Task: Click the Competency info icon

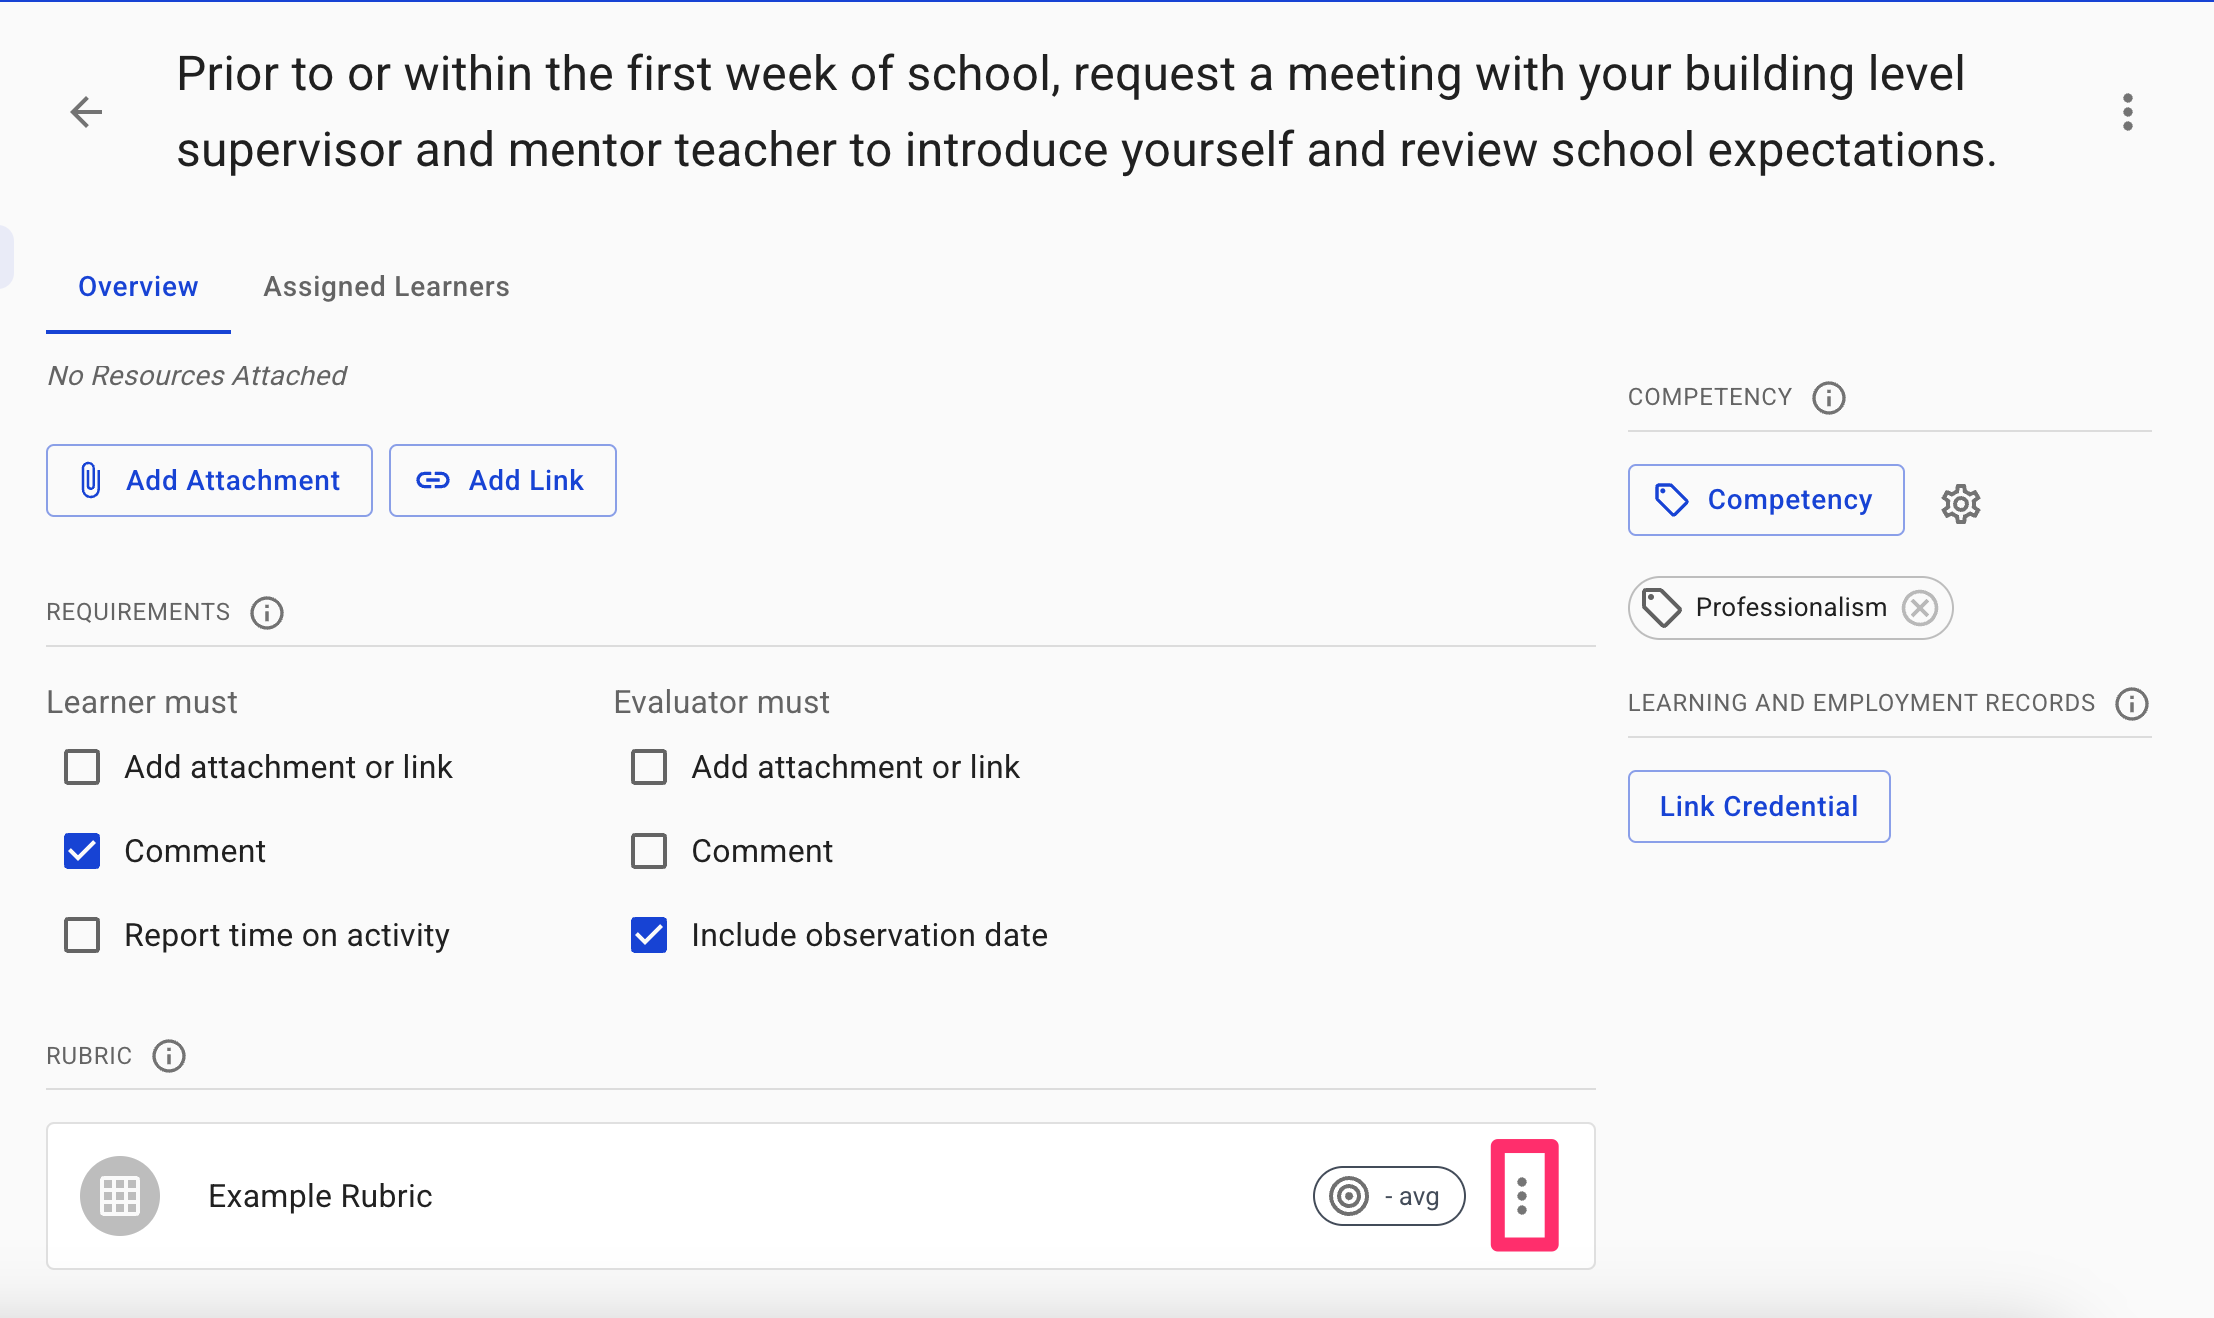Action: click(x=1828, y=398)
